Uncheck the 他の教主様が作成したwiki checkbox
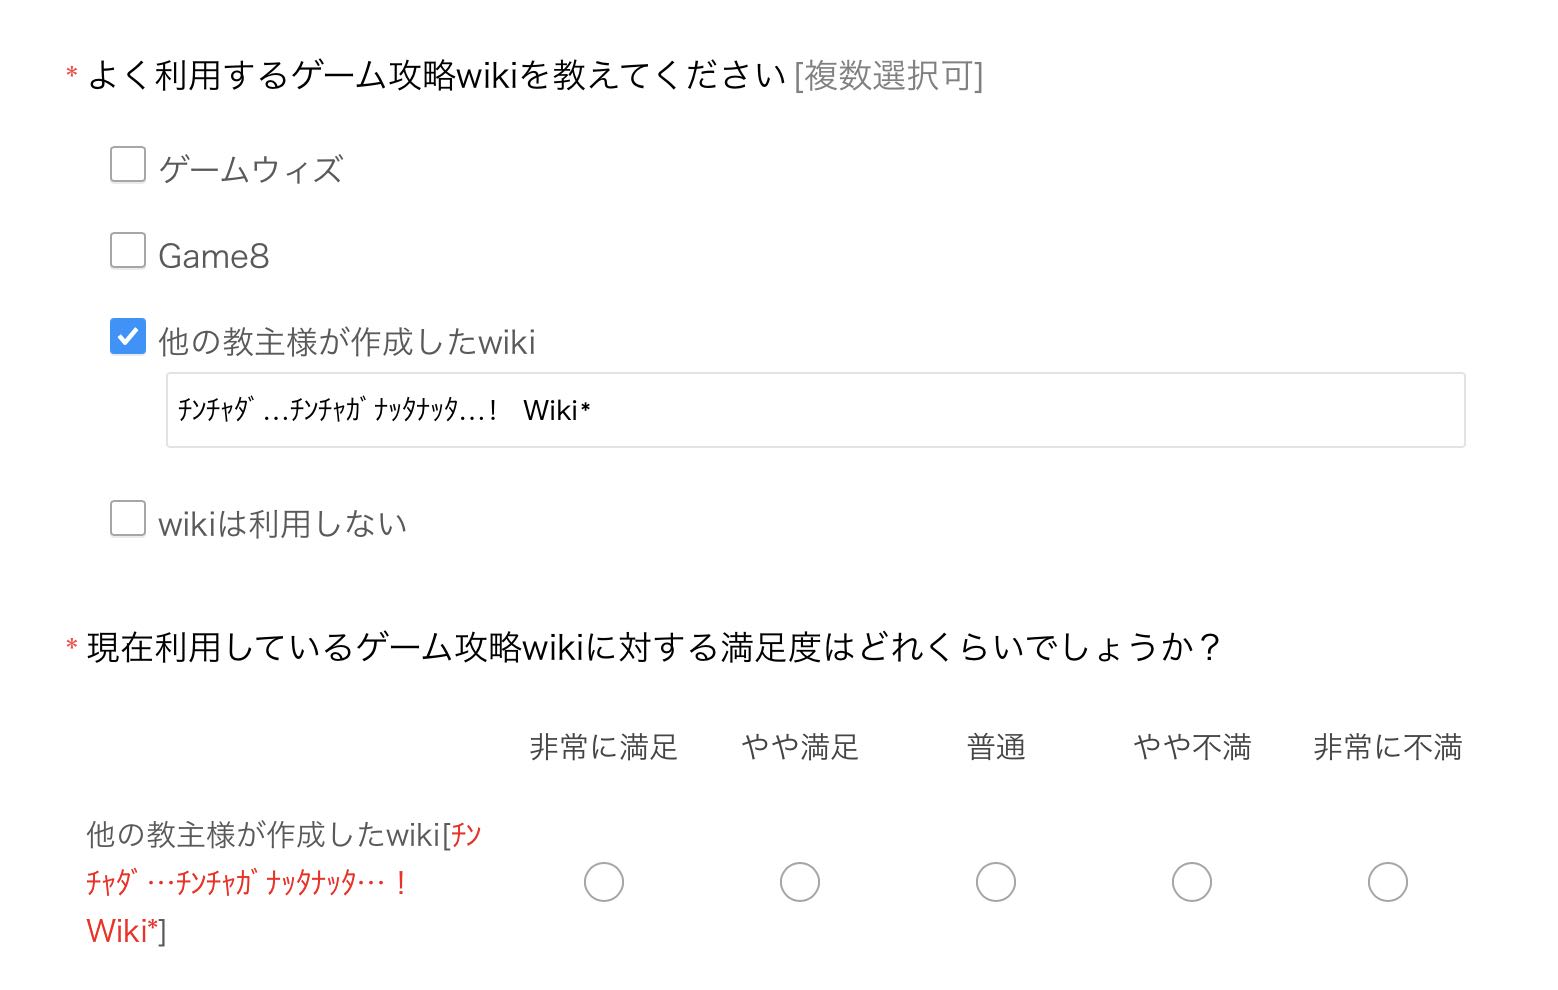Viewport: 1558px width, 990px height. (128, 337)
